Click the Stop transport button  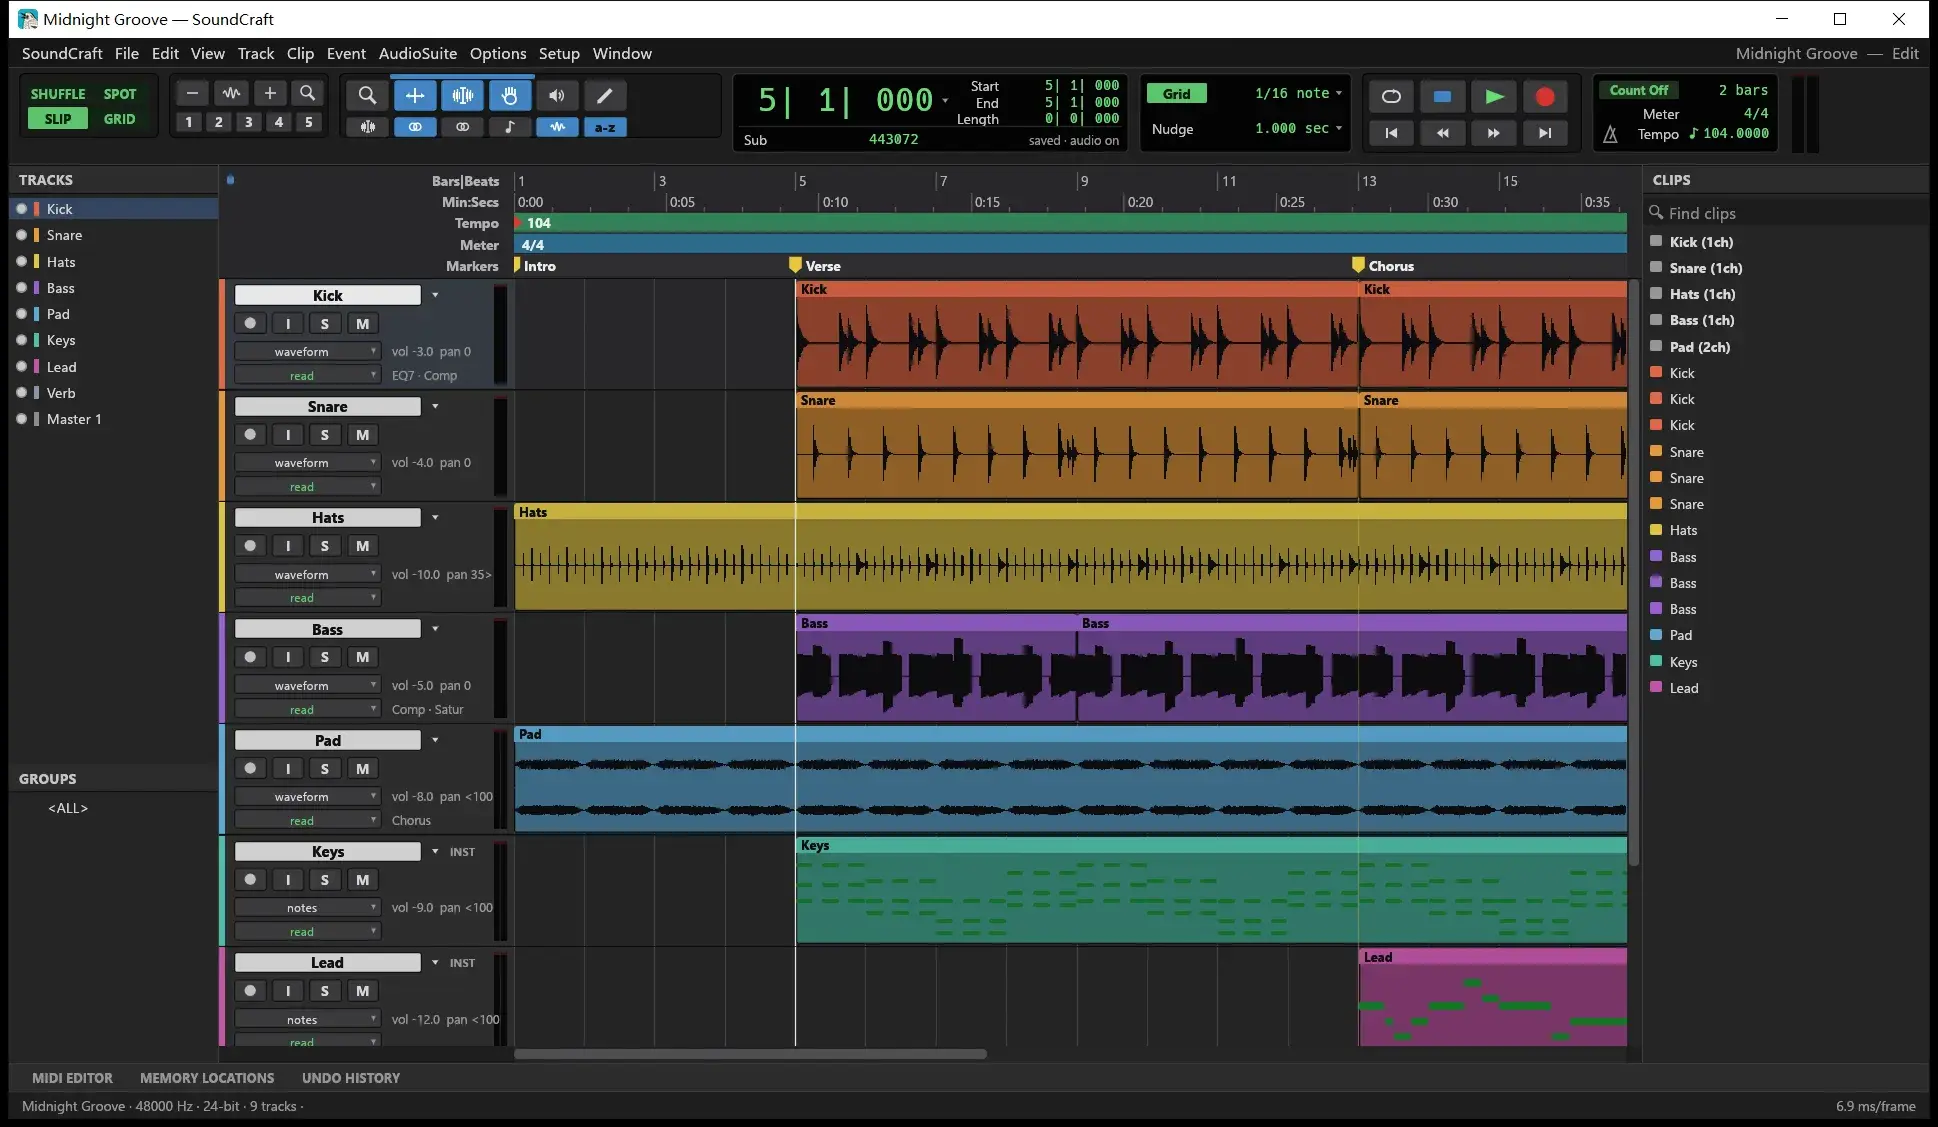point(1442,97)
